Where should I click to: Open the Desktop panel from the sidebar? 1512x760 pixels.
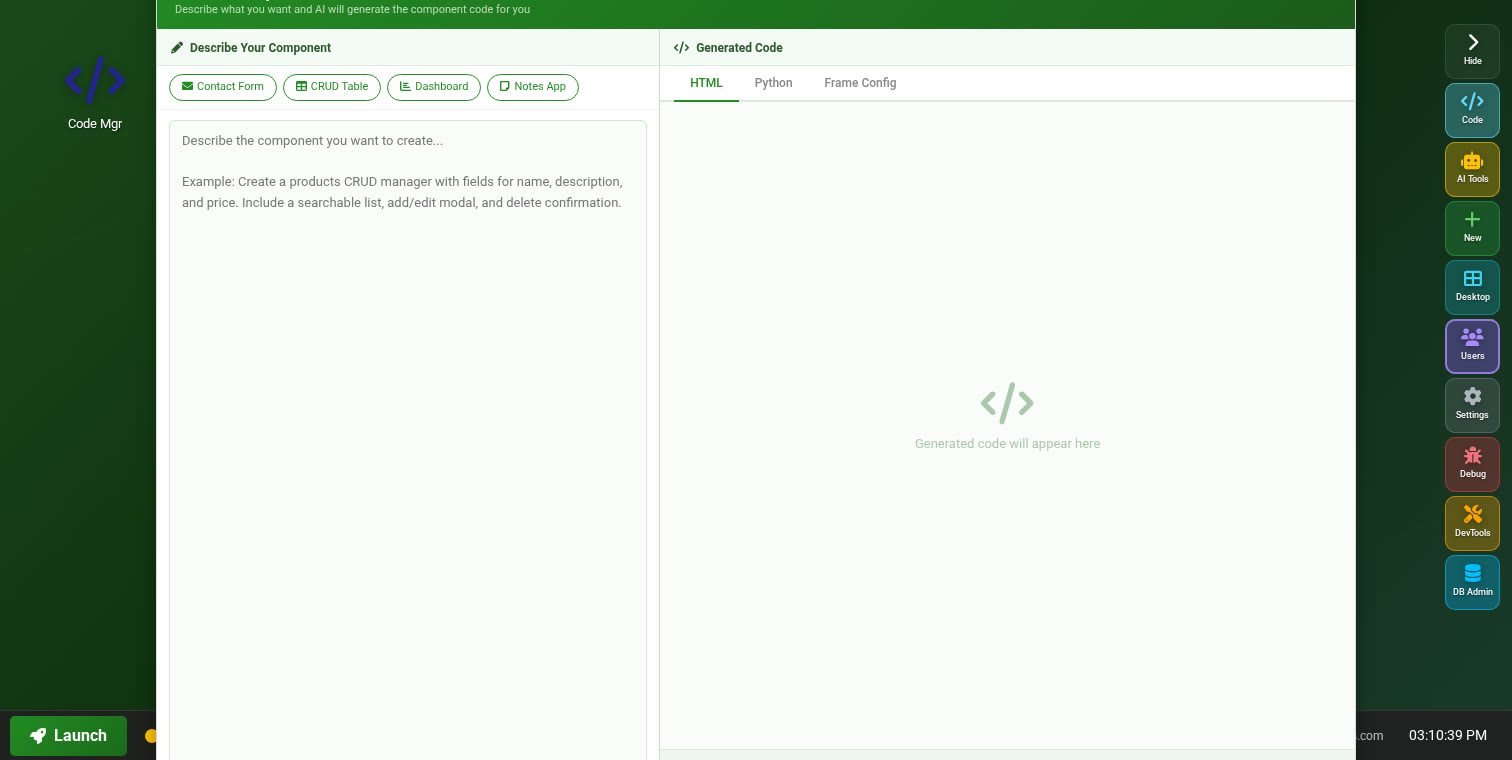point(1472,287)
